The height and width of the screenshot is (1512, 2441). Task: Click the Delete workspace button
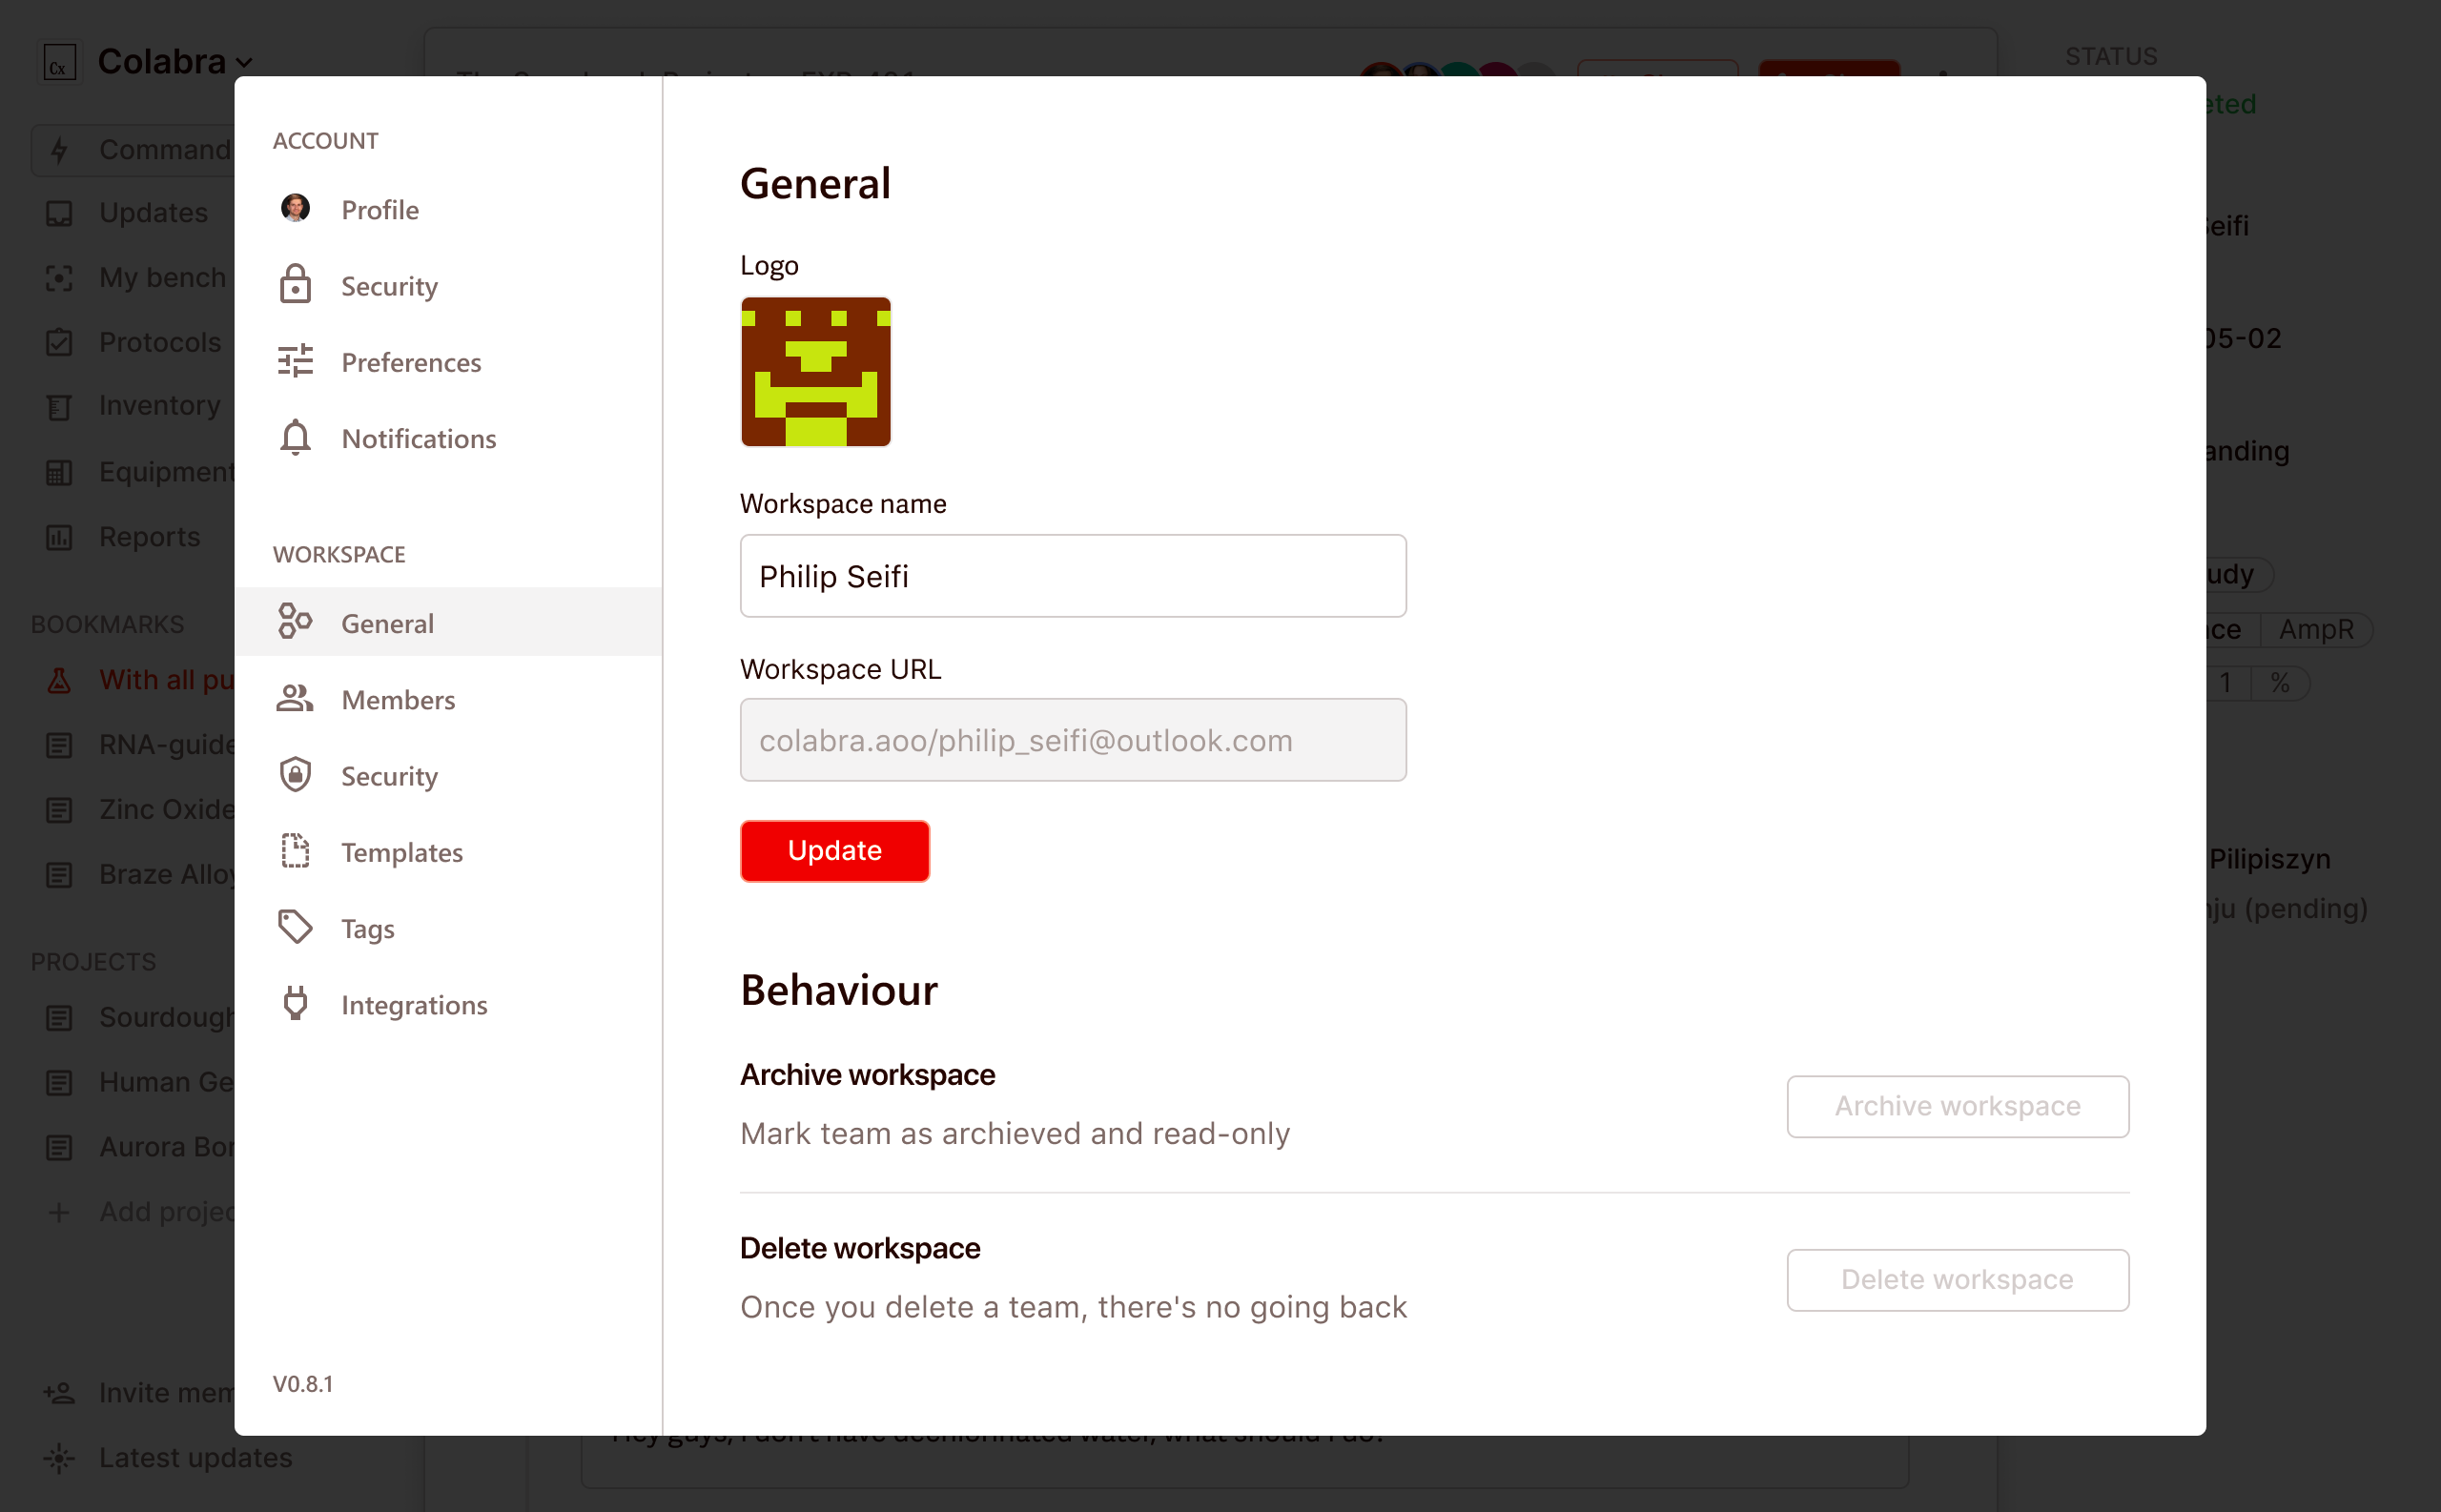1957,1279
